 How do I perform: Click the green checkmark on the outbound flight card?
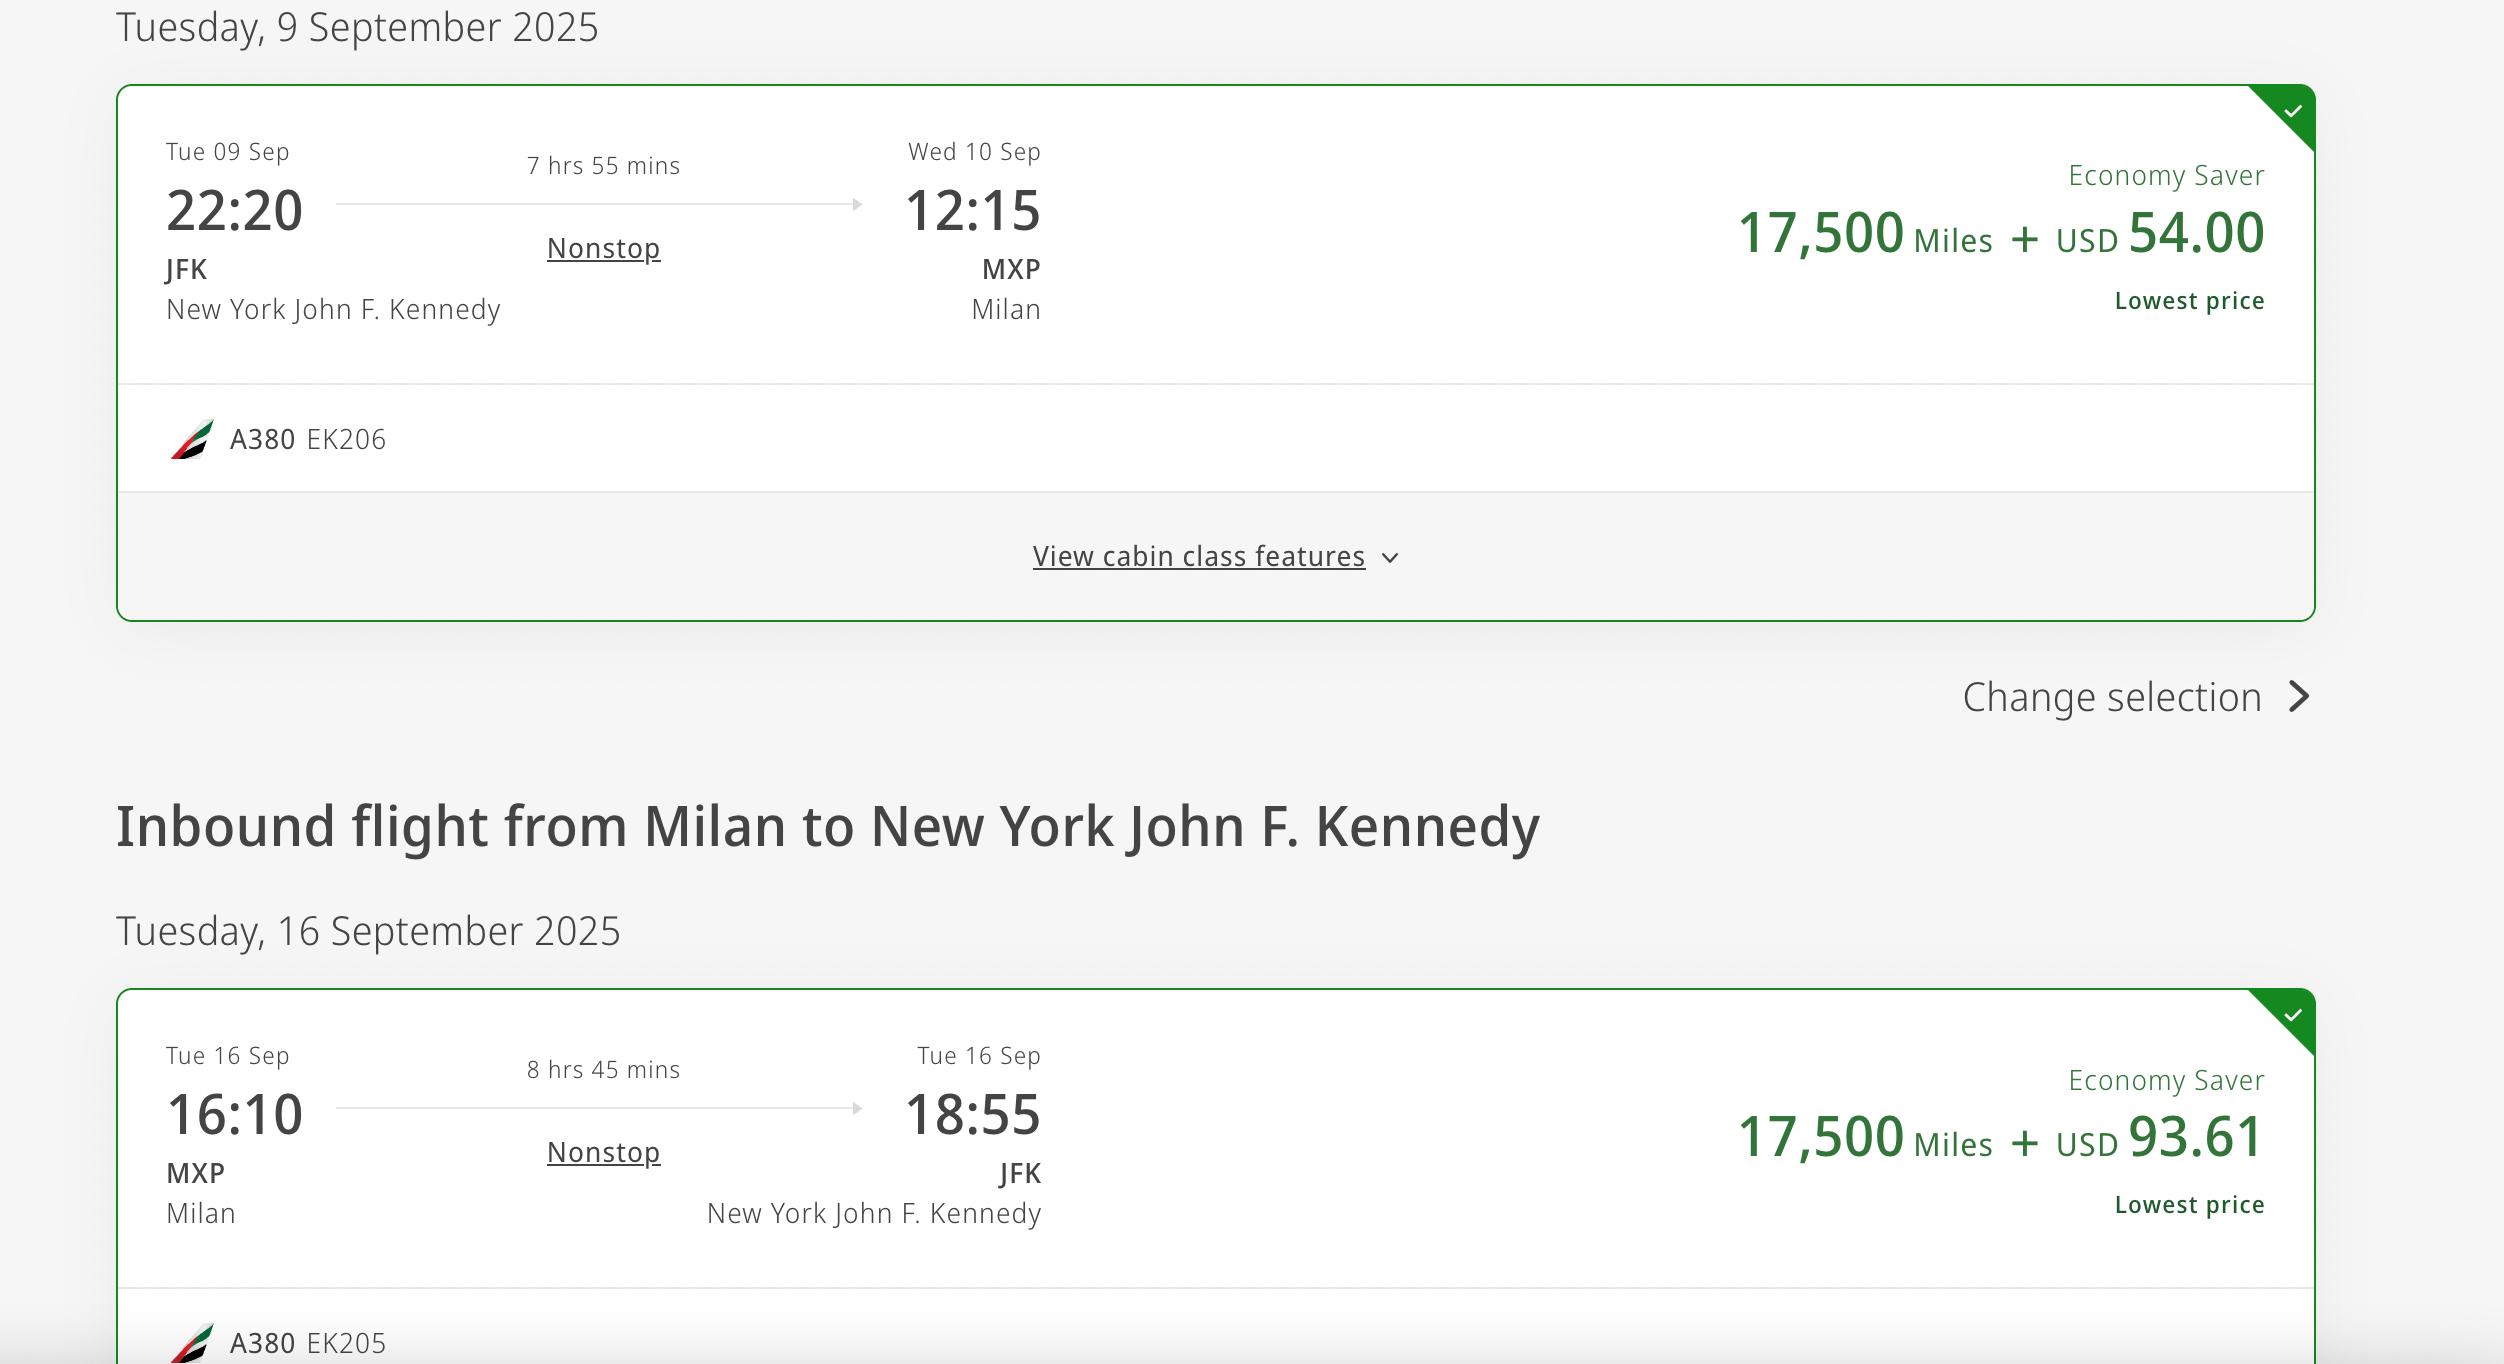coord(2293,111)
